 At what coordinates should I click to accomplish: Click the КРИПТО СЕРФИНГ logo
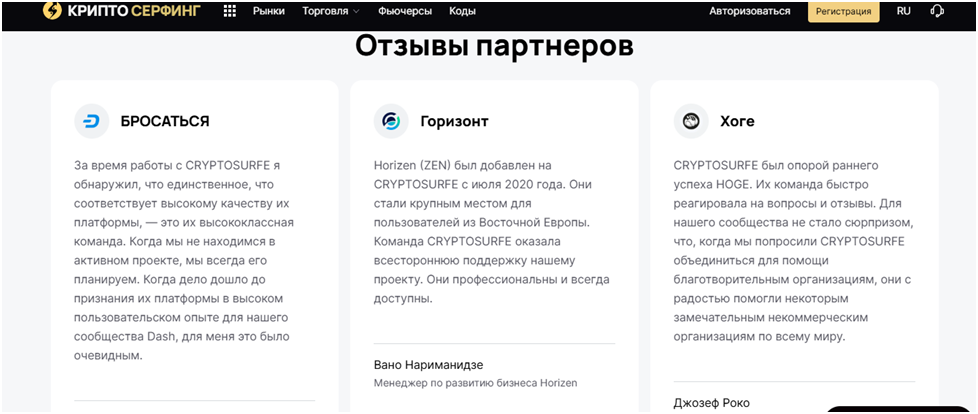pos(122,11)
